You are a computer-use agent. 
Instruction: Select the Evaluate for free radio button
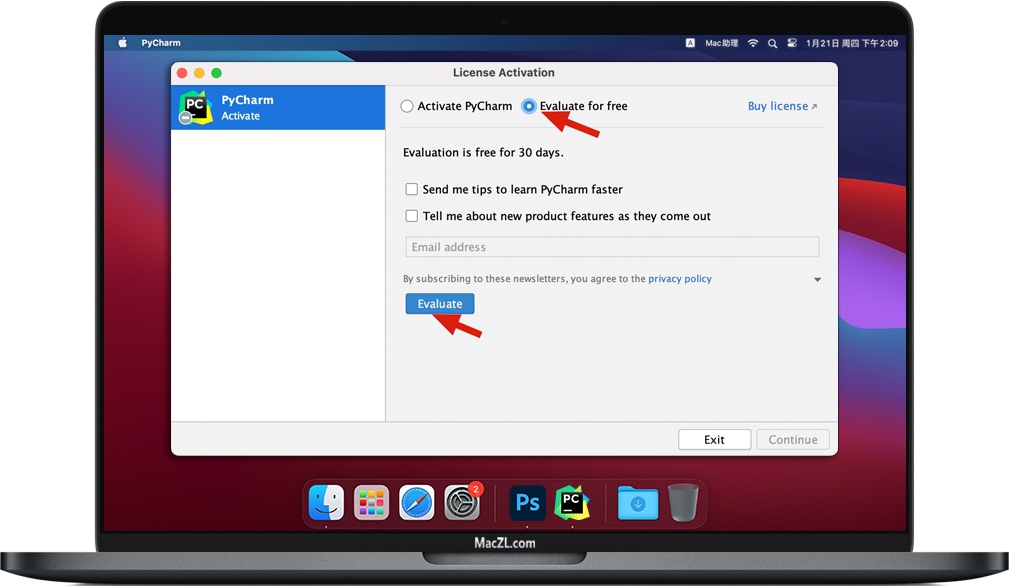528,106
